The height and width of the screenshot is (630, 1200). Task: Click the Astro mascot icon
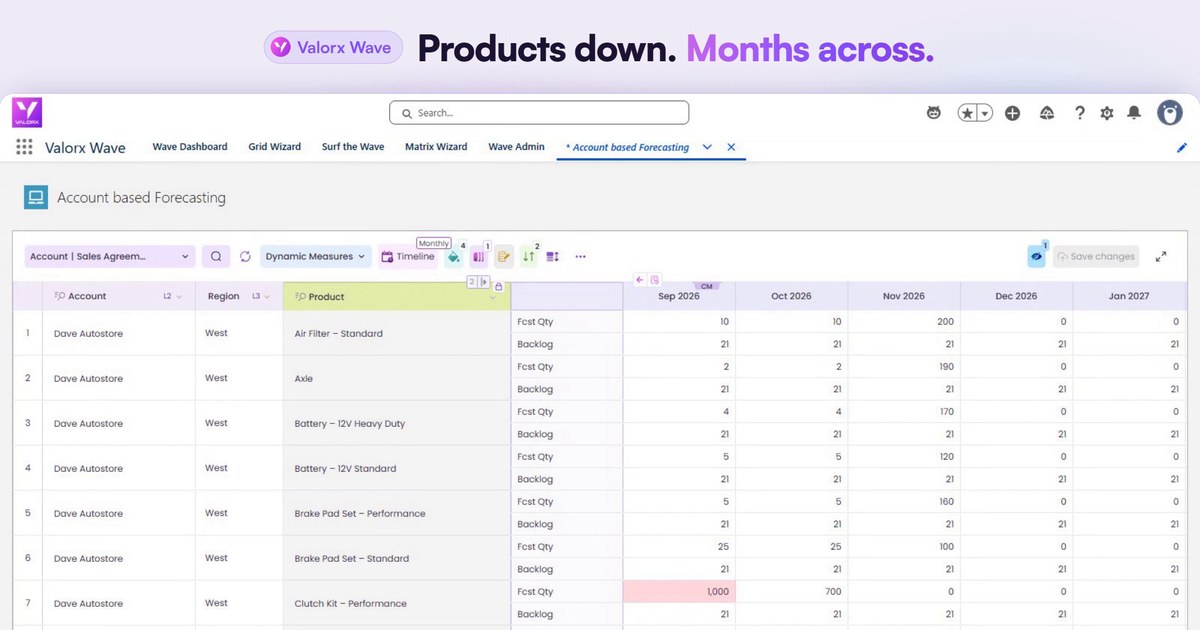tap(934, 113)
